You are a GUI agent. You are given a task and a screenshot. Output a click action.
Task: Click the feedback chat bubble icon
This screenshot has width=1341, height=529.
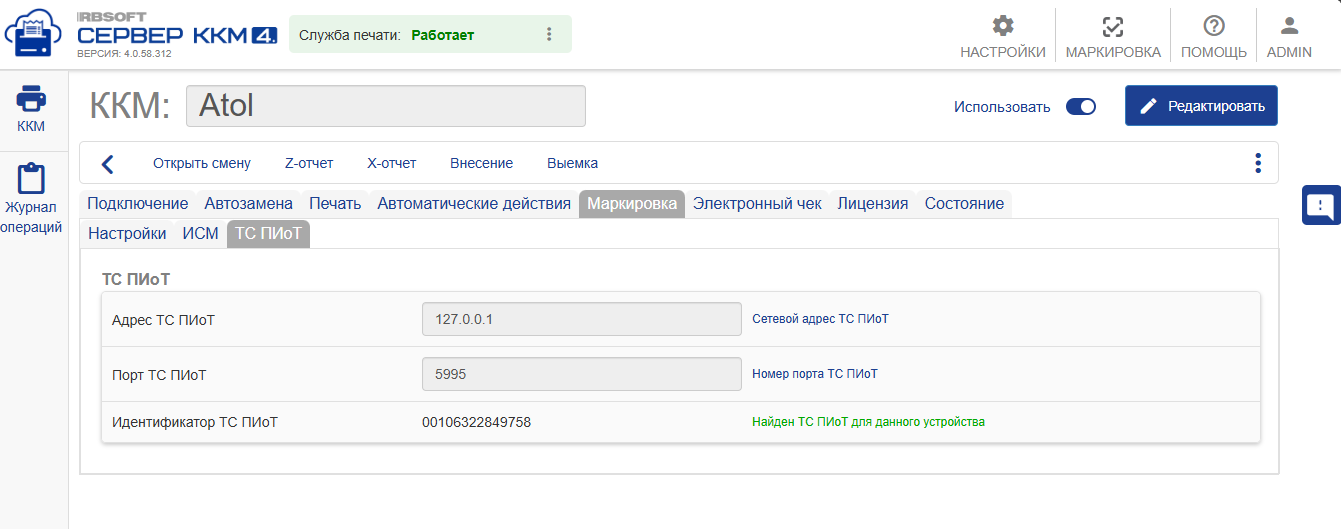(x=1321, y=205)
